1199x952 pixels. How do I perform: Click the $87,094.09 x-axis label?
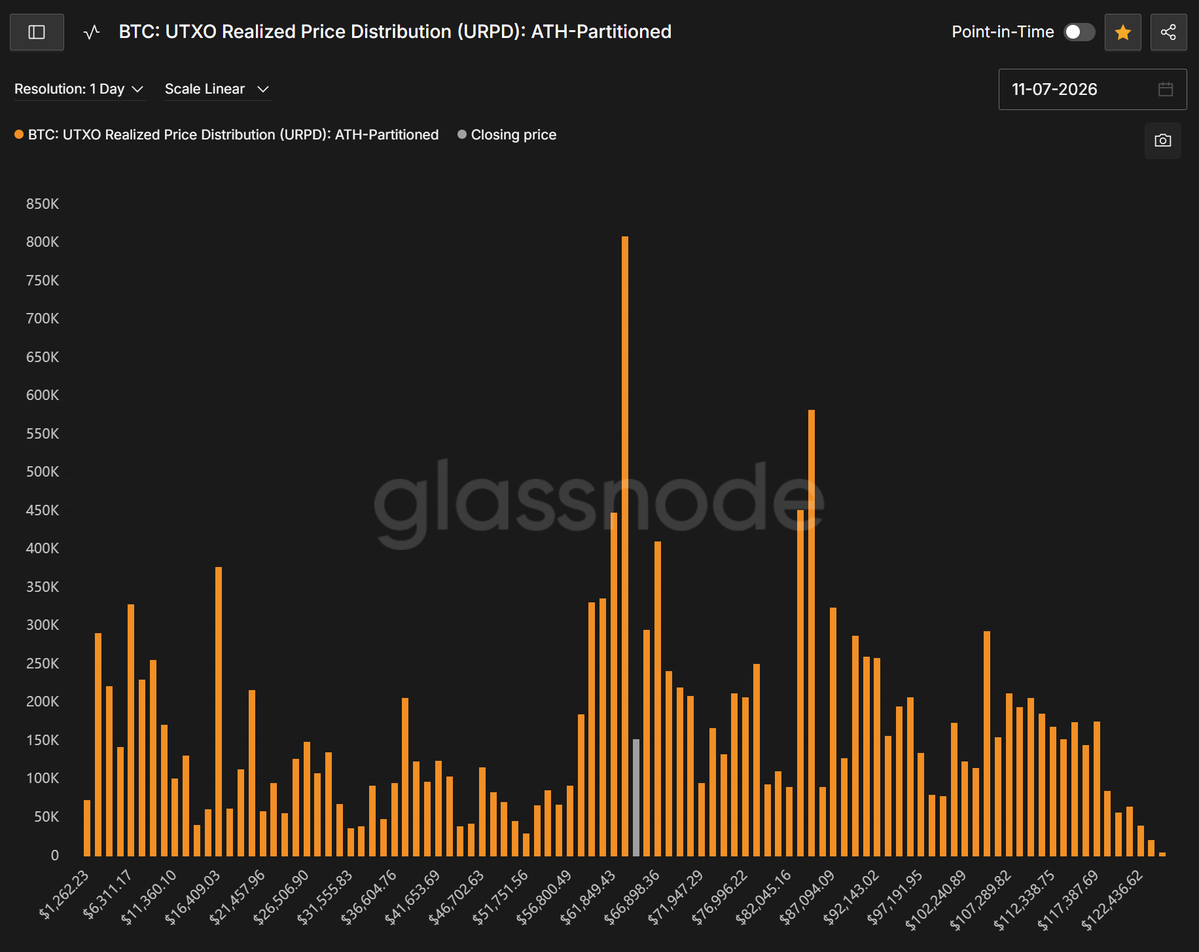tap(807, 897)
